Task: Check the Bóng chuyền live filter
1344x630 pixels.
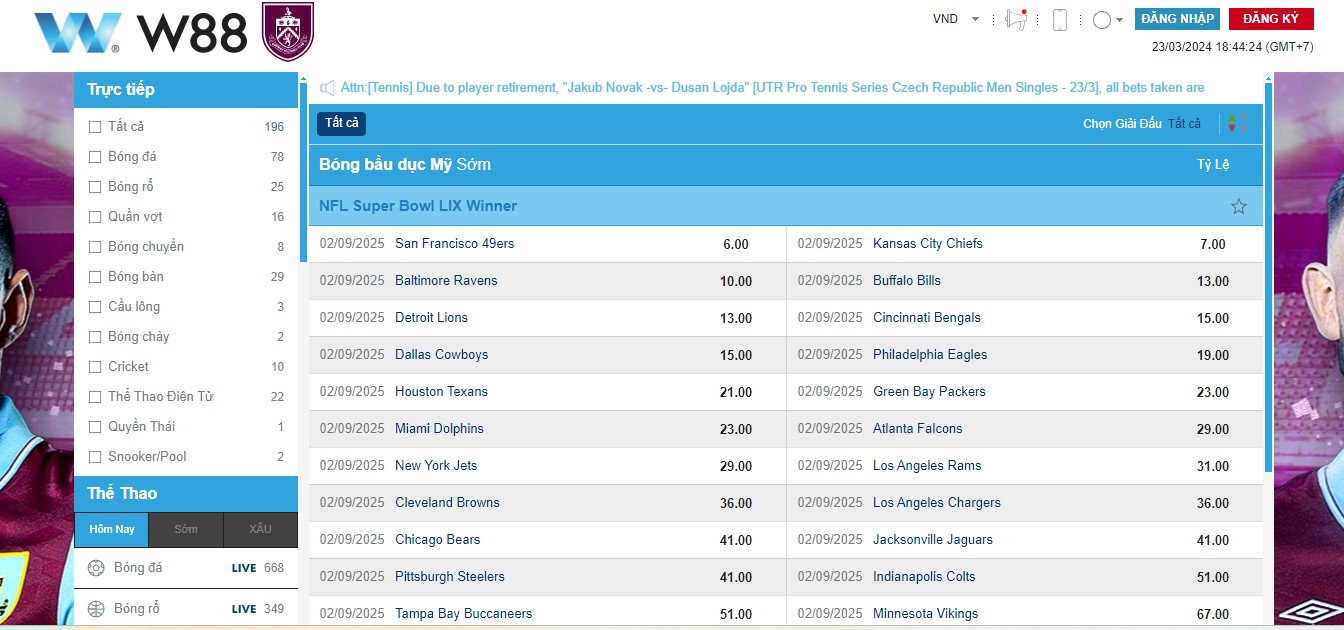Action: 95,247
